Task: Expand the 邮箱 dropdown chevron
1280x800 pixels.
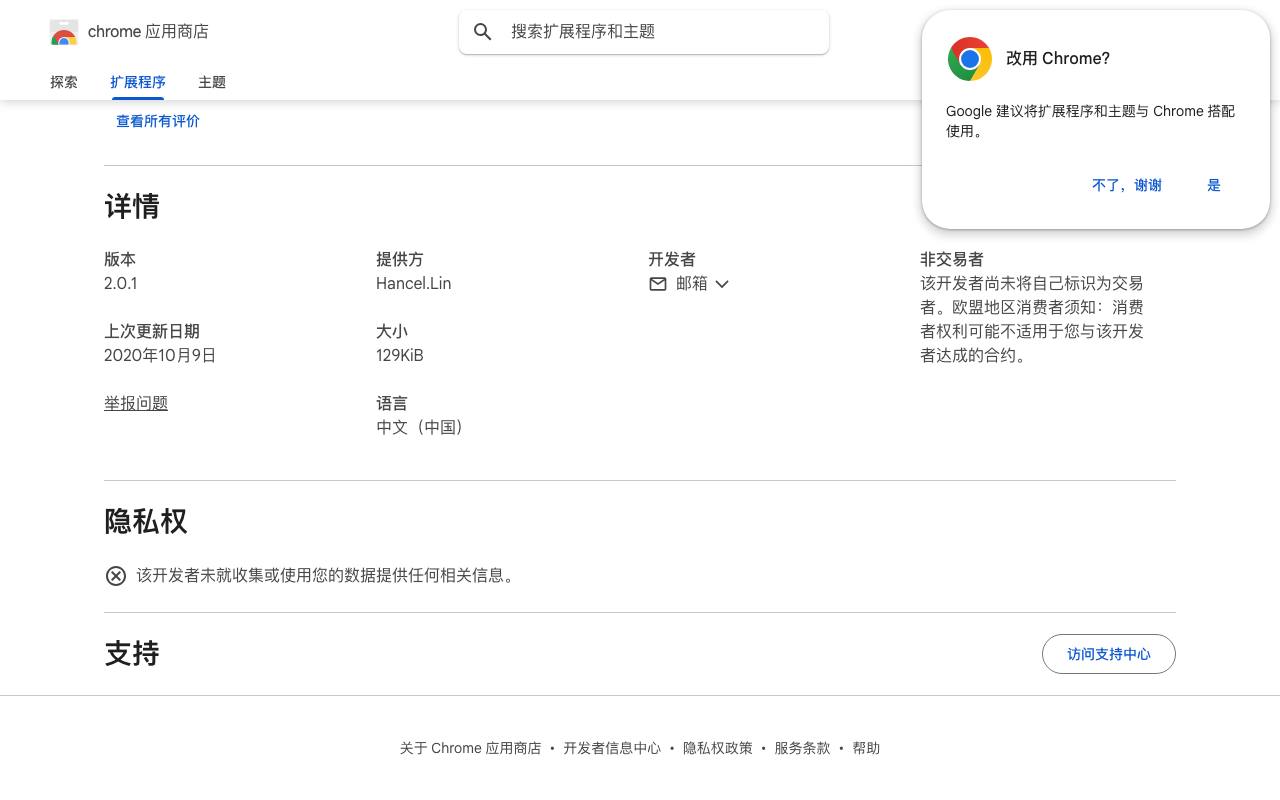Action: point(722,284)
